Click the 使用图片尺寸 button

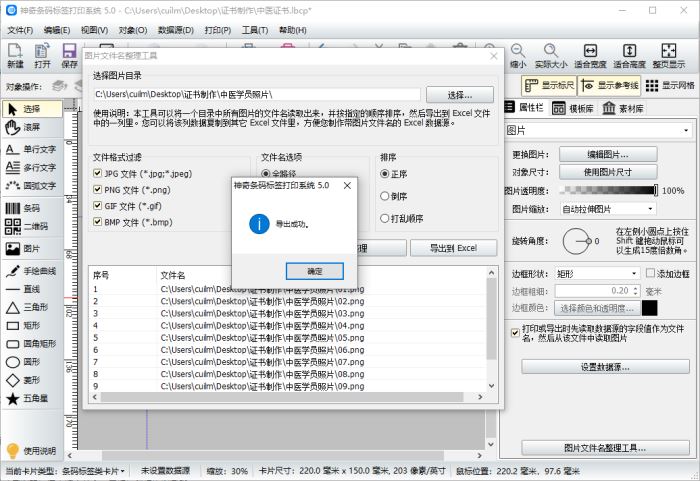click(x=608, y=172)
